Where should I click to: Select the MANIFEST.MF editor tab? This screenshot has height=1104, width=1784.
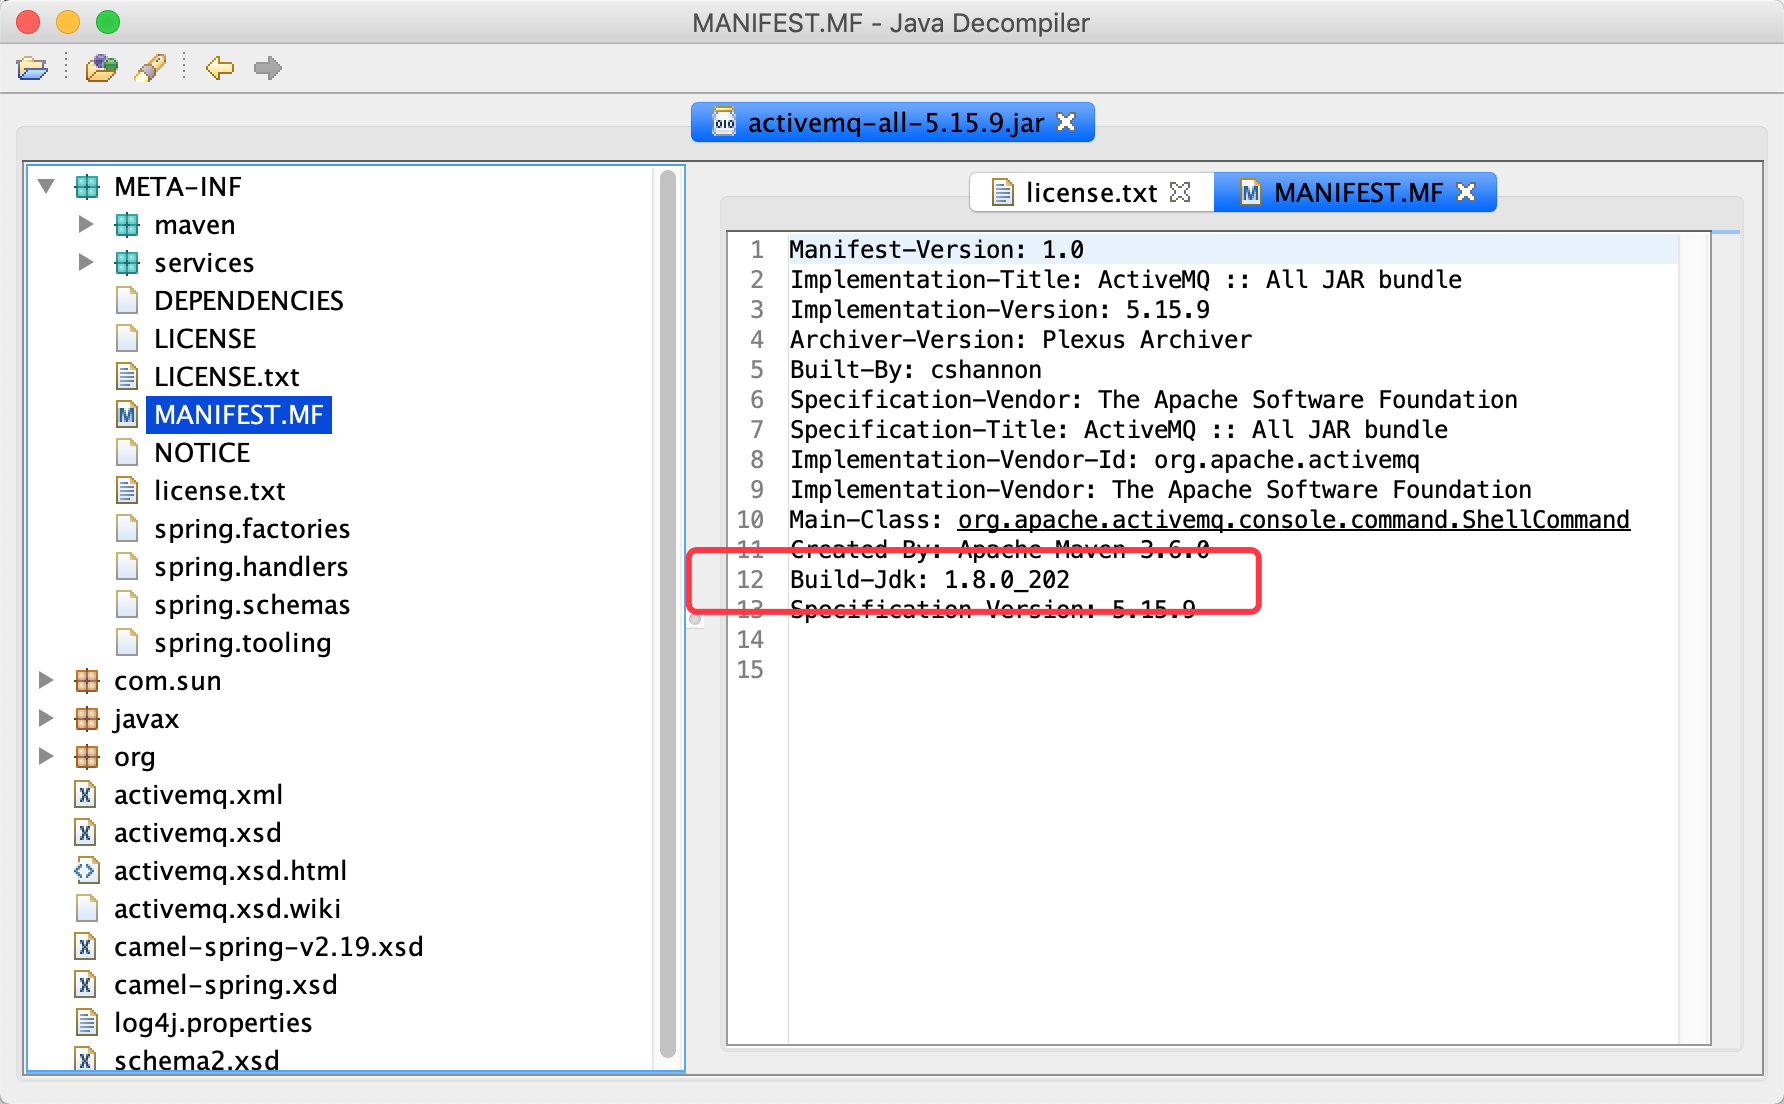tap(1355, 192)
